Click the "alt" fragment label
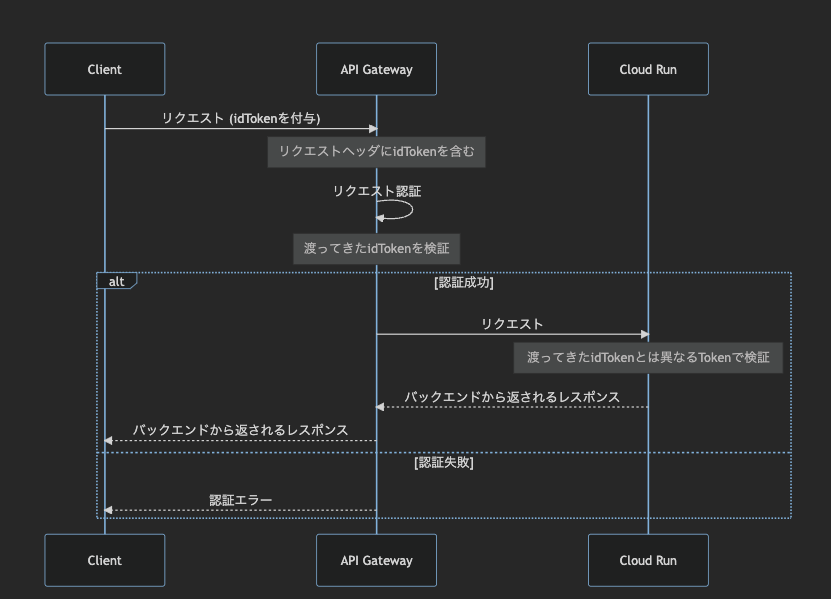831x599 pixels. point(117,281)
